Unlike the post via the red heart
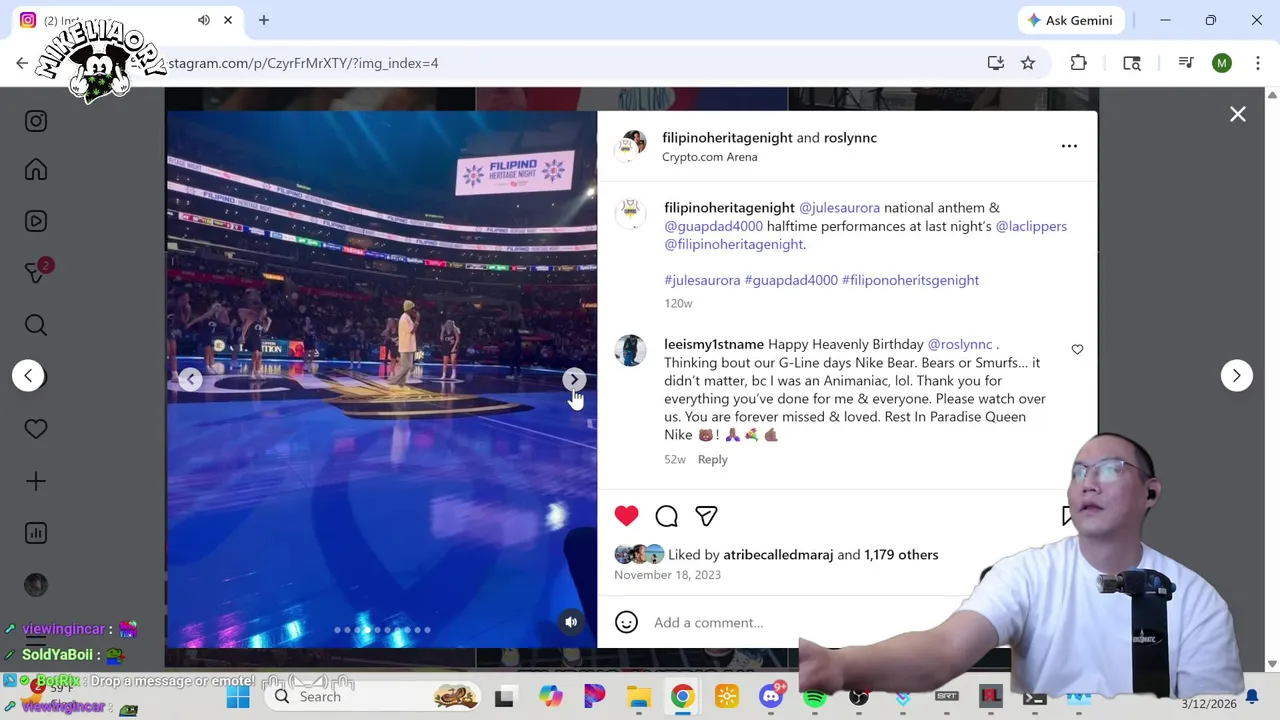The image size is (1280, 720). point(626,516)
